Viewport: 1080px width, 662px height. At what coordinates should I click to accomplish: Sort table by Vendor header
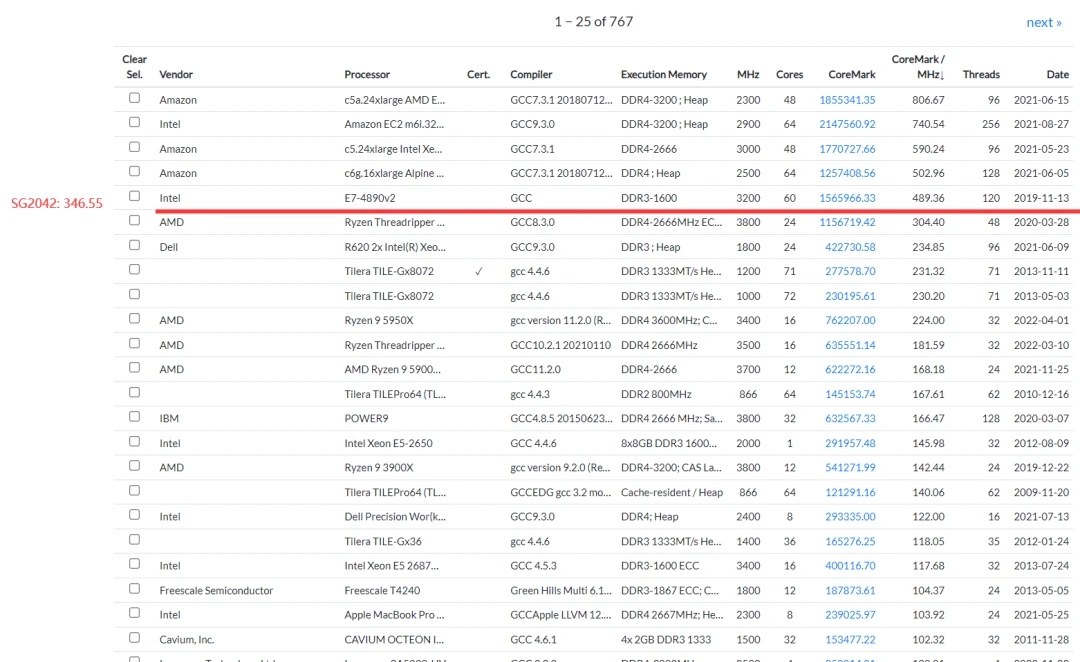coord(176,74)
